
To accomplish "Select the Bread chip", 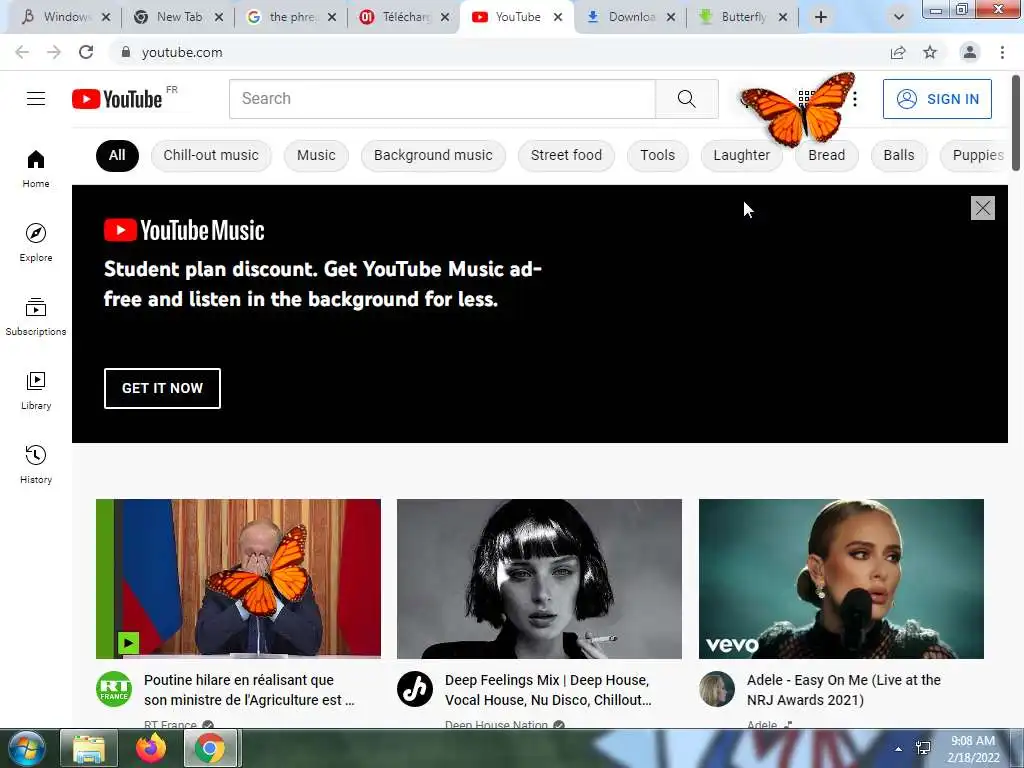I will 826,155.
